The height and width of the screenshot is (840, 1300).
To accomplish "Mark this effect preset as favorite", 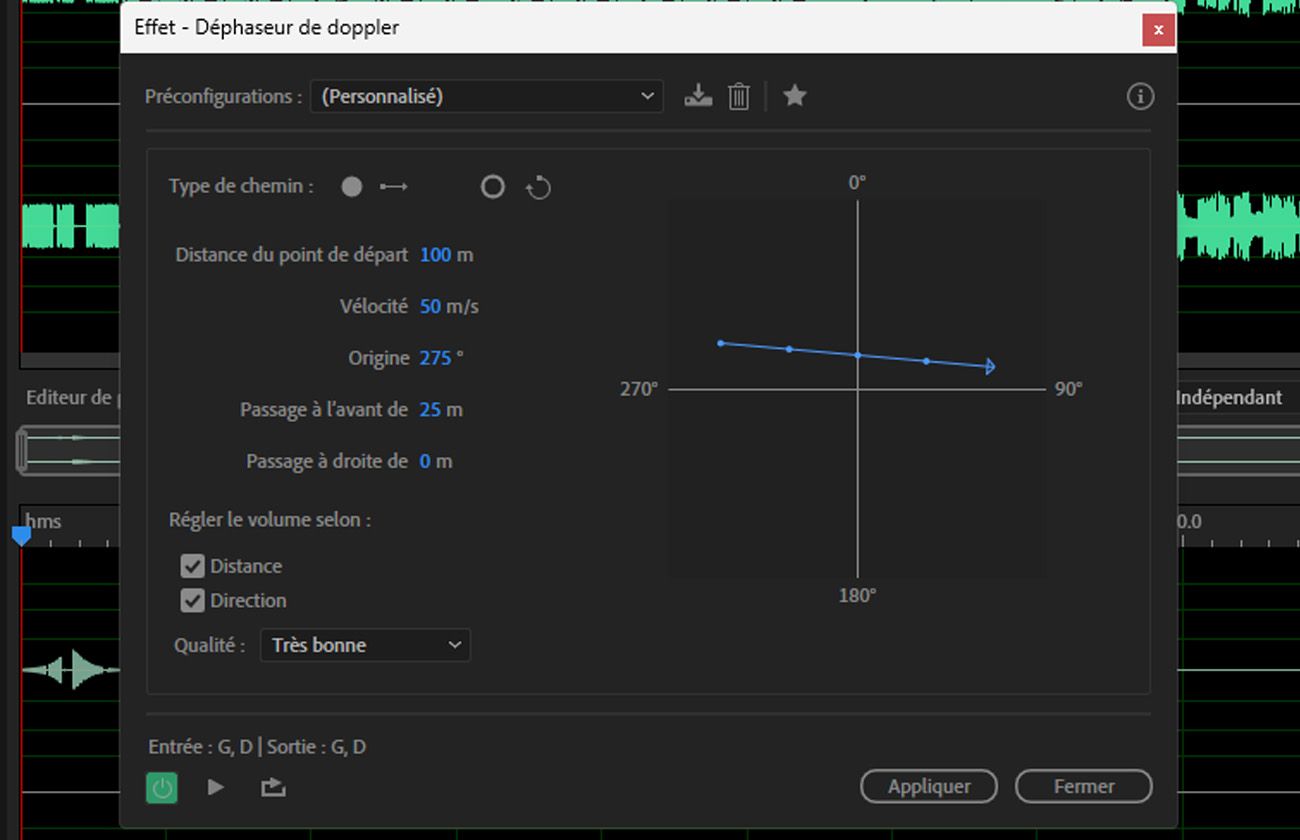I will pos(794,95).
